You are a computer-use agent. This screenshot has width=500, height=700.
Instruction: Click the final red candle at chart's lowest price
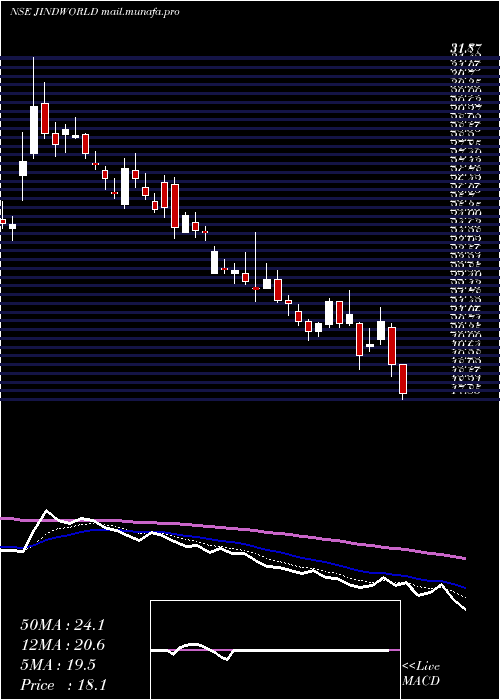click(x=403, y=379)
